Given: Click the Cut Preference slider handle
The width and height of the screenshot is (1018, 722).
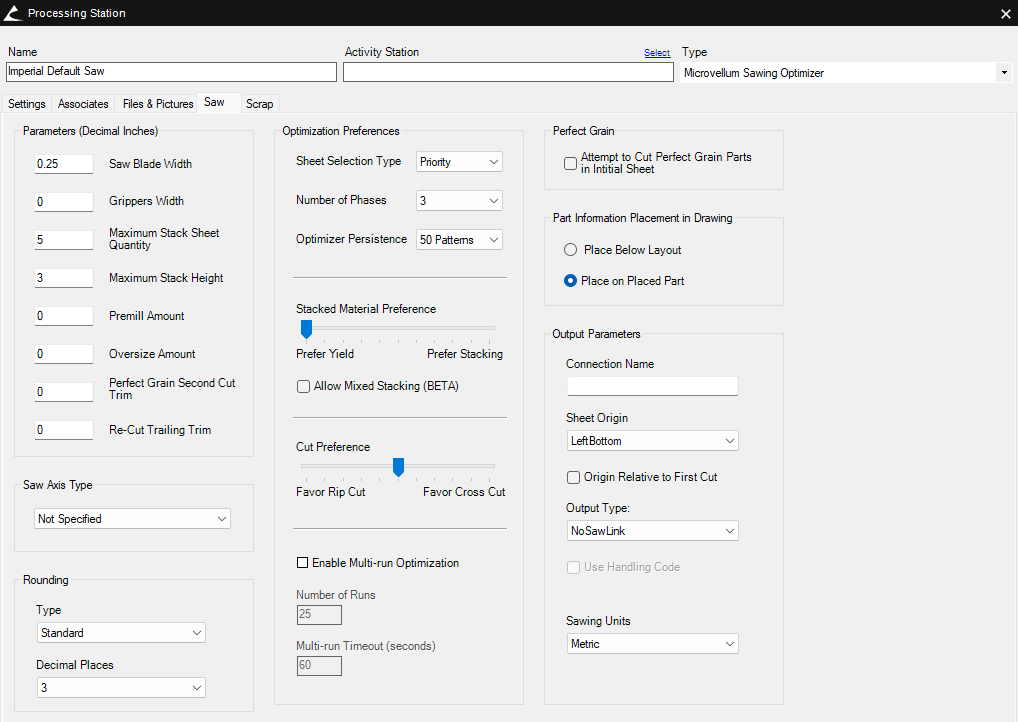Looking at the screenshot, I should click(398, 467).
